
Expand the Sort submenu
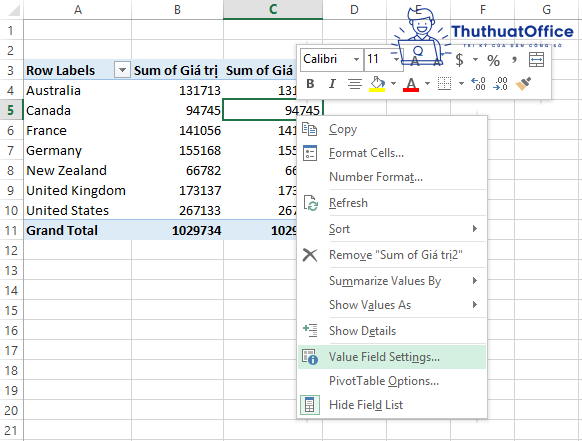pos(392,229)
